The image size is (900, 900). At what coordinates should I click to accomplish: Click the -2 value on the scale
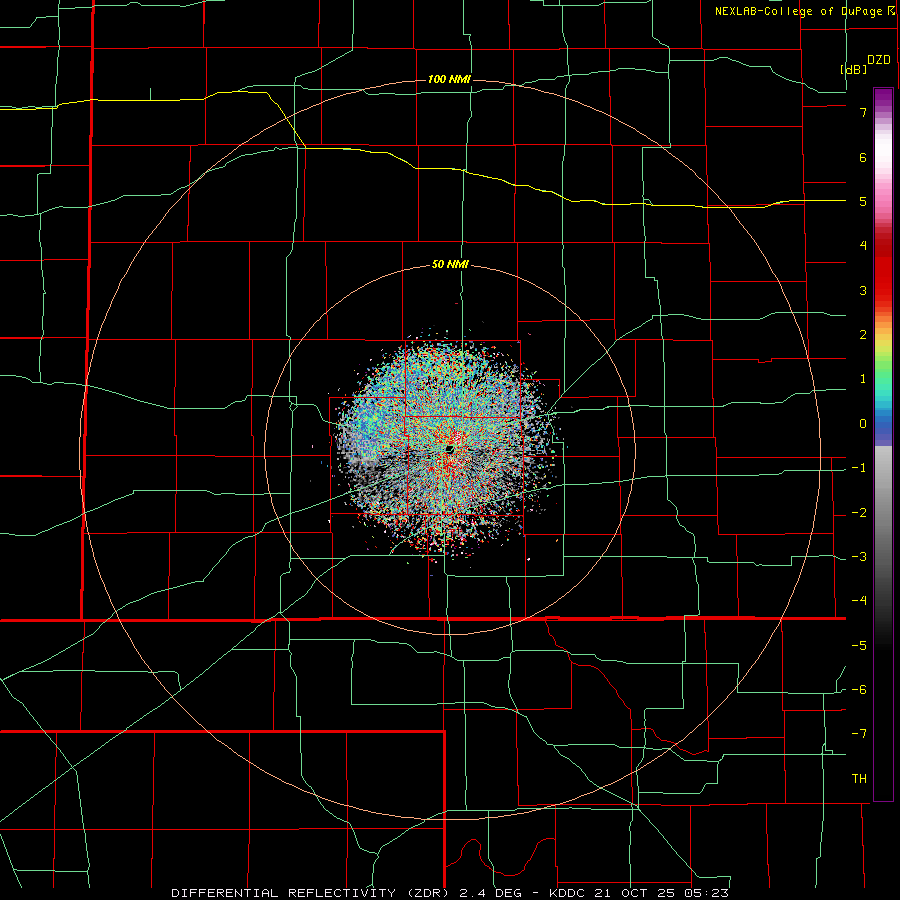[x=859, y=513]
